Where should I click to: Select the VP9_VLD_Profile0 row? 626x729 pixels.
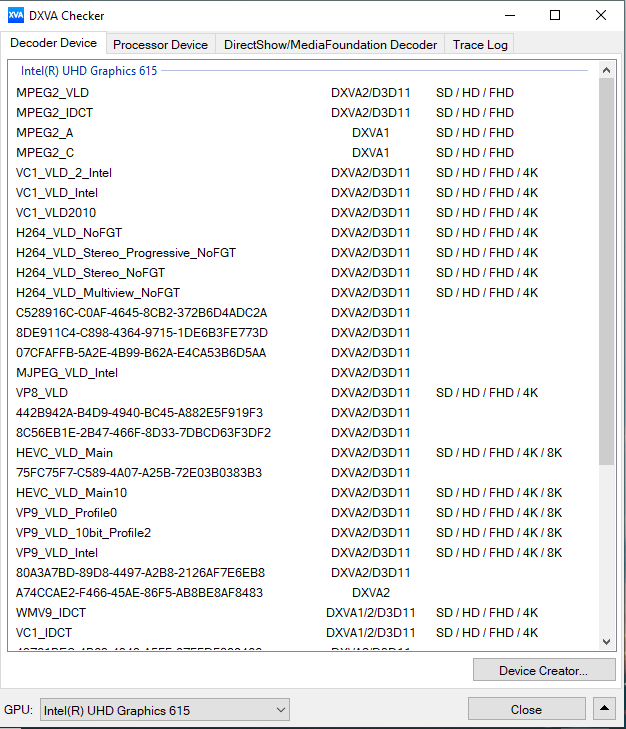[x=302, y=512]
